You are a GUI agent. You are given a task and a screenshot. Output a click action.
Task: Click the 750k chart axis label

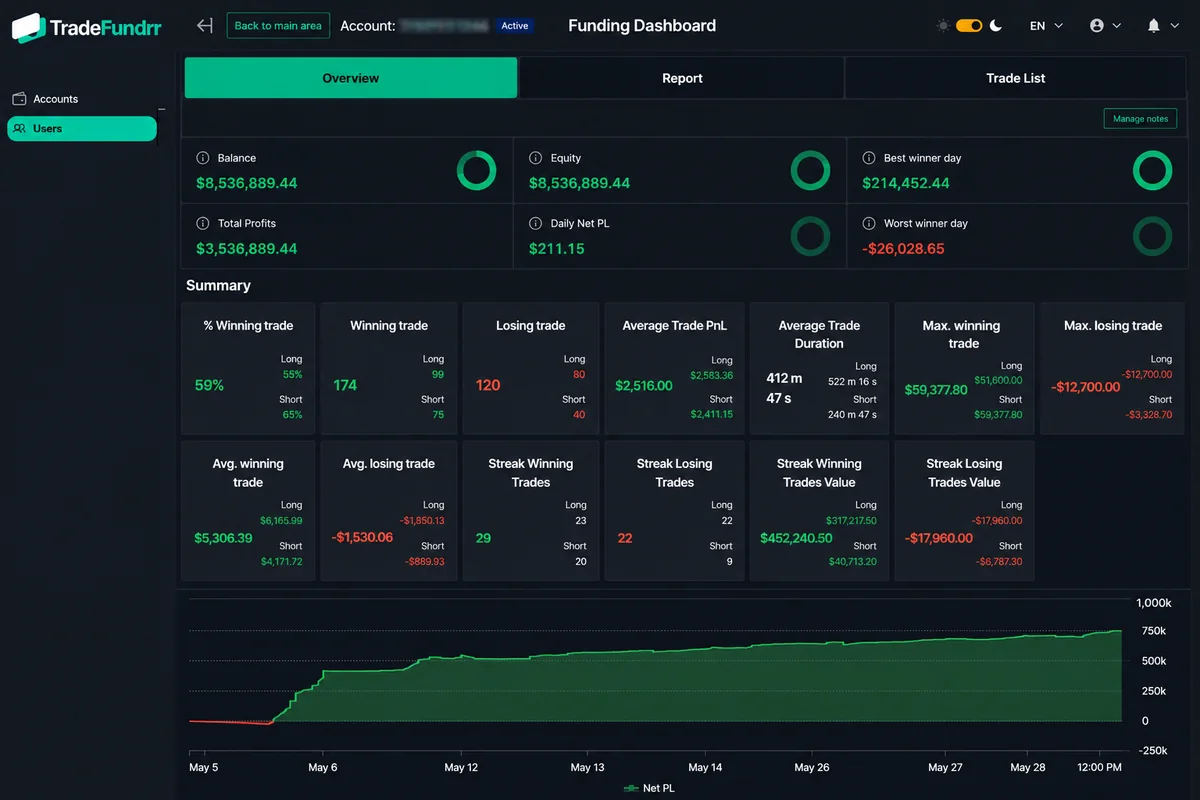1153,631
